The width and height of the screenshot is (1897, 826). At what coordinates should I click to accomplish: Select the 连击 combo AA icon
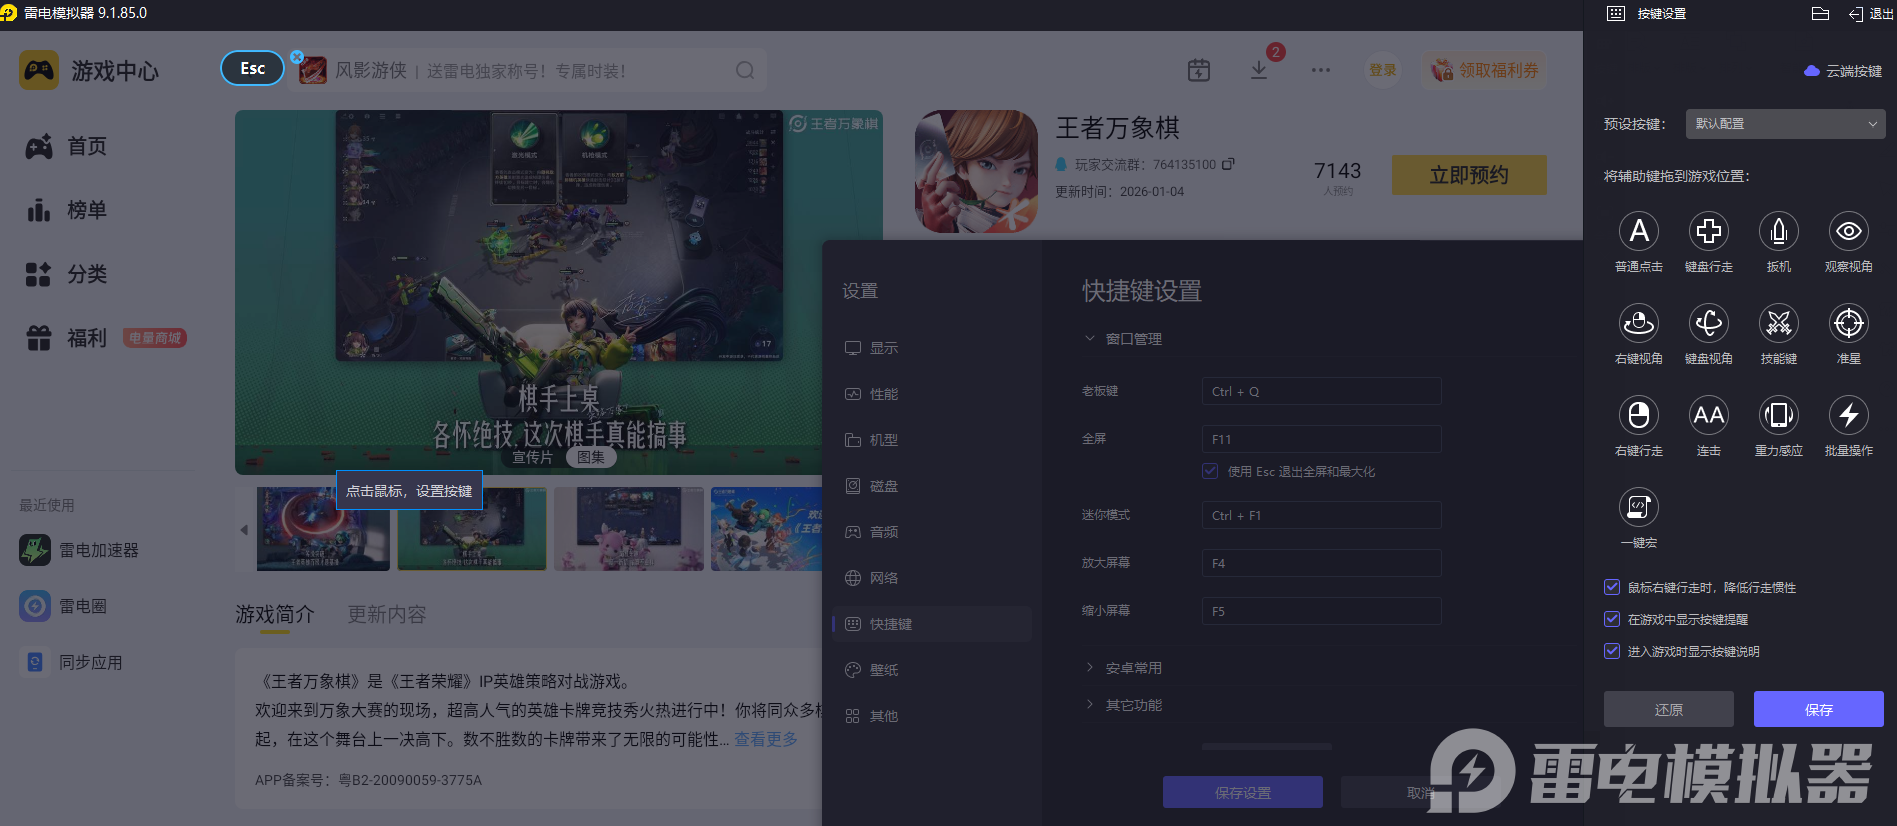(x=1708, y=415)
